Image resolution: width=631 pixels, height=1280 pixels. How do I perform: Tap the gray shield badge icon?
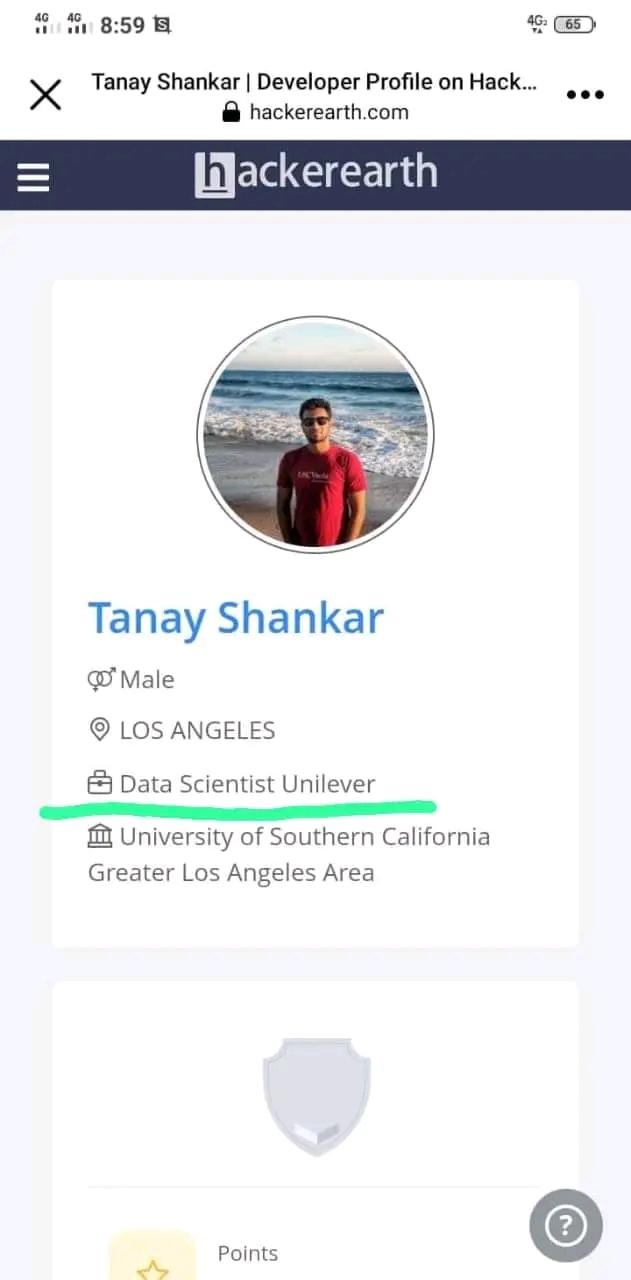click(x=316, y=1096)
